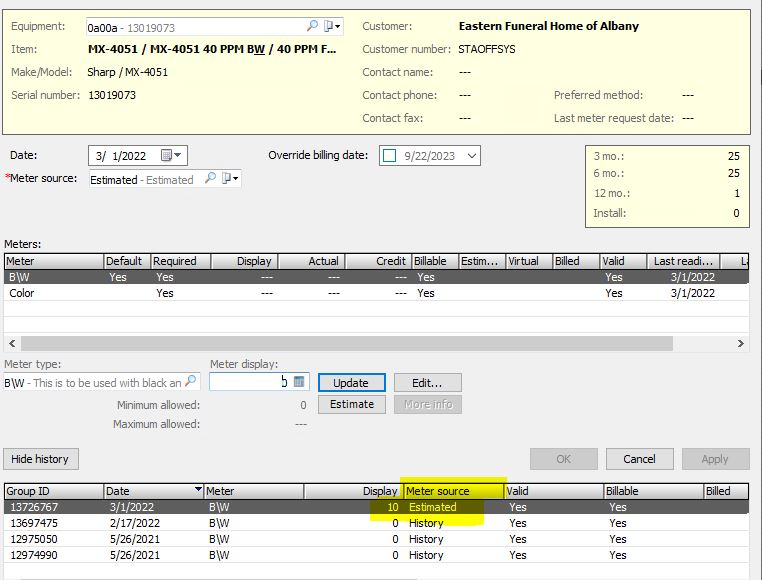
Task: Open the Equipment quick-link dropdown icon
Action: 332,26
